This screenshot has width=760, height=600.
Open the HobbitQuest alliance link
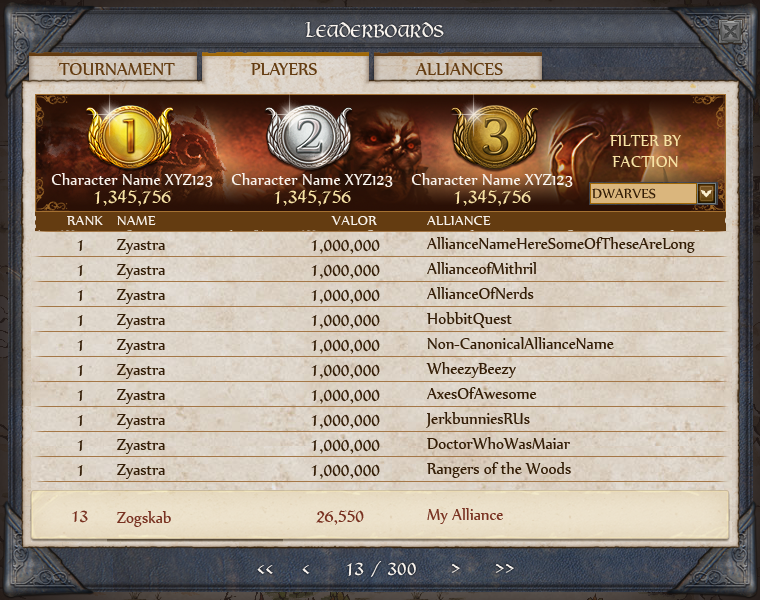click(x=469, y=319)
